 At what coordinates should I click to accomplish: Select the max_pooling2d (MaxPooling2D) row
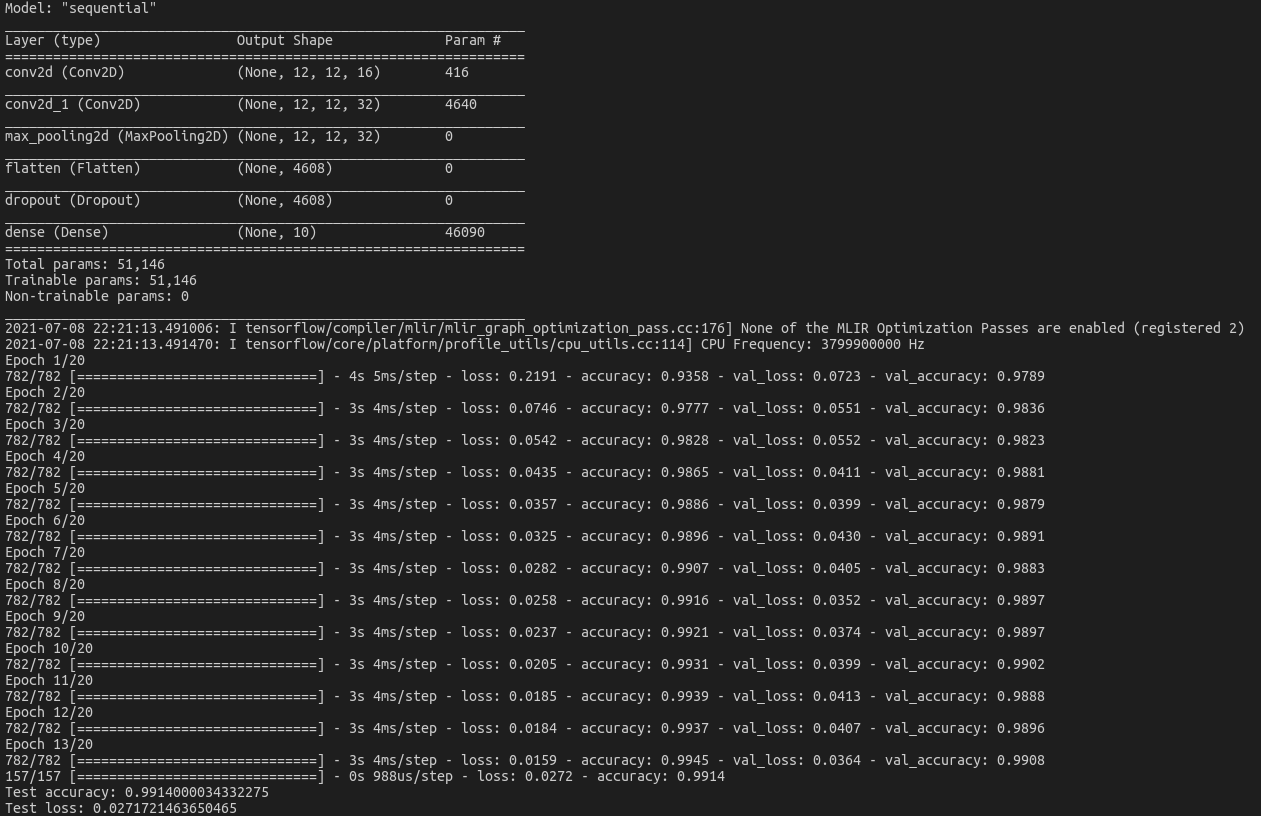(116, 136)
